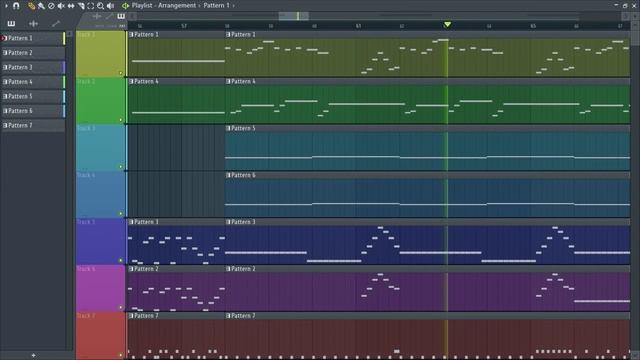Mute Track 1 using its green dot
640x360 pixels.
(x=120, y=73)
